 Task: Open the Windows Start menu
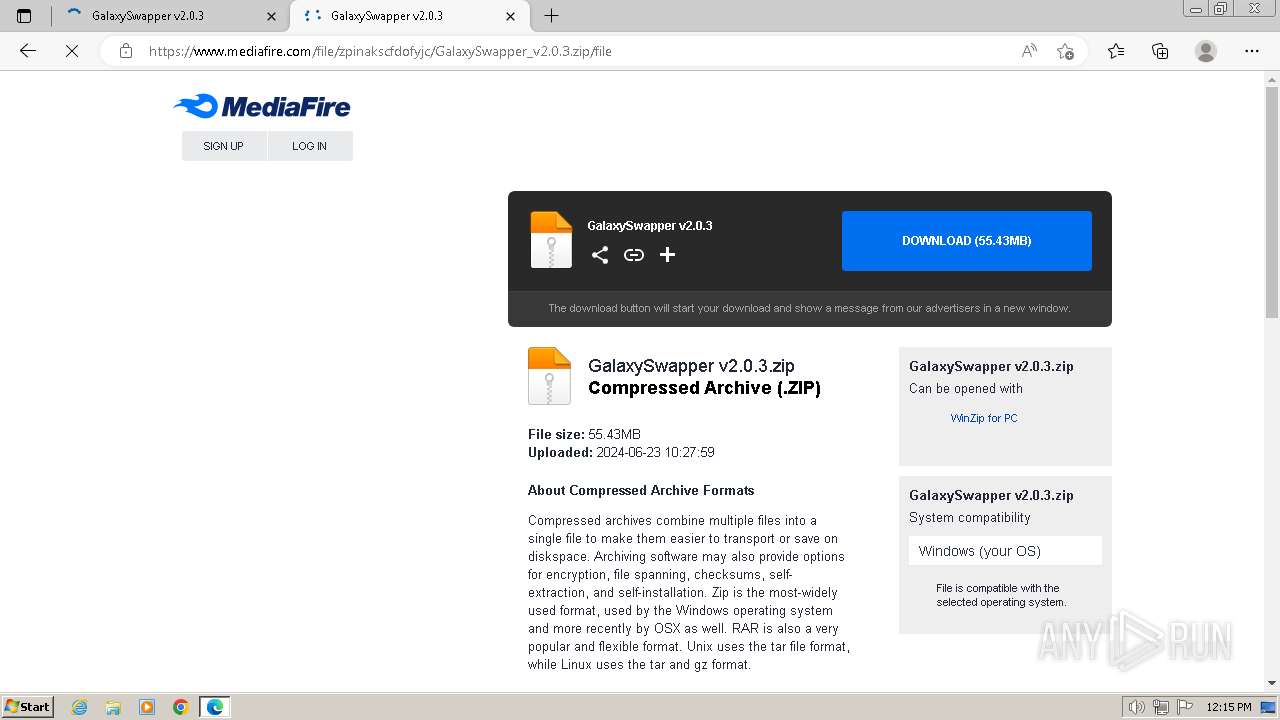[27, 707]
